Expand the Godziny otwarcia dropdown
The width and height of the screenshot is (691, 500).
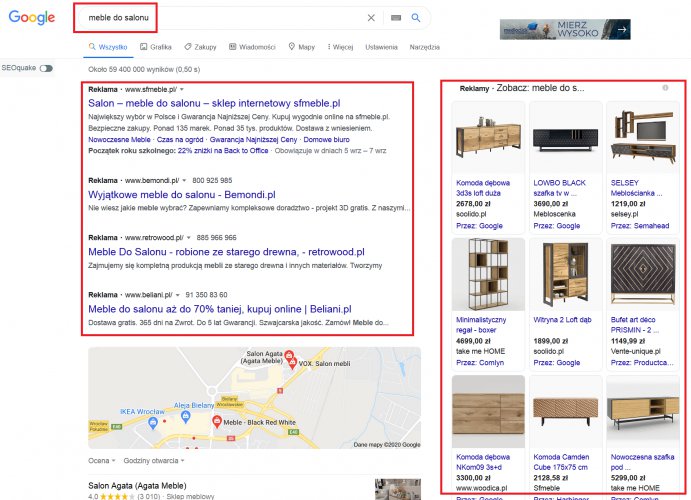[151, 460]
